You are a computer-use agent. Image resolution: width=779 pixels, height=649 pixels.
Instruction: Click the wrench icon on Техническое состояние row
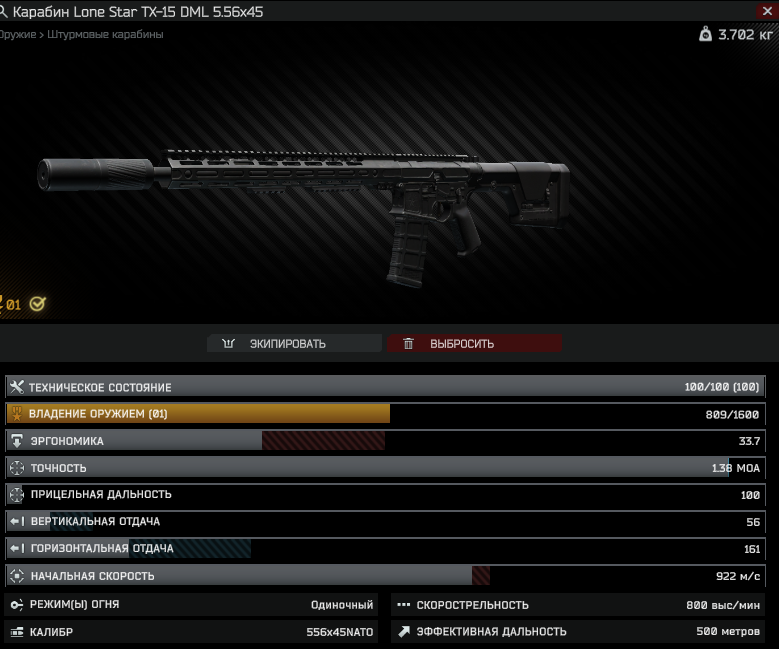[17, 387]
